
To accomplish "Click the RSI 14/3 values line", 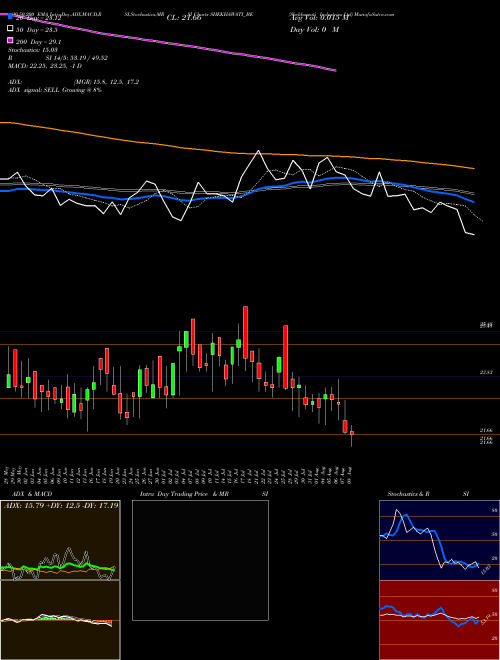I will click(x=58, y=58).
